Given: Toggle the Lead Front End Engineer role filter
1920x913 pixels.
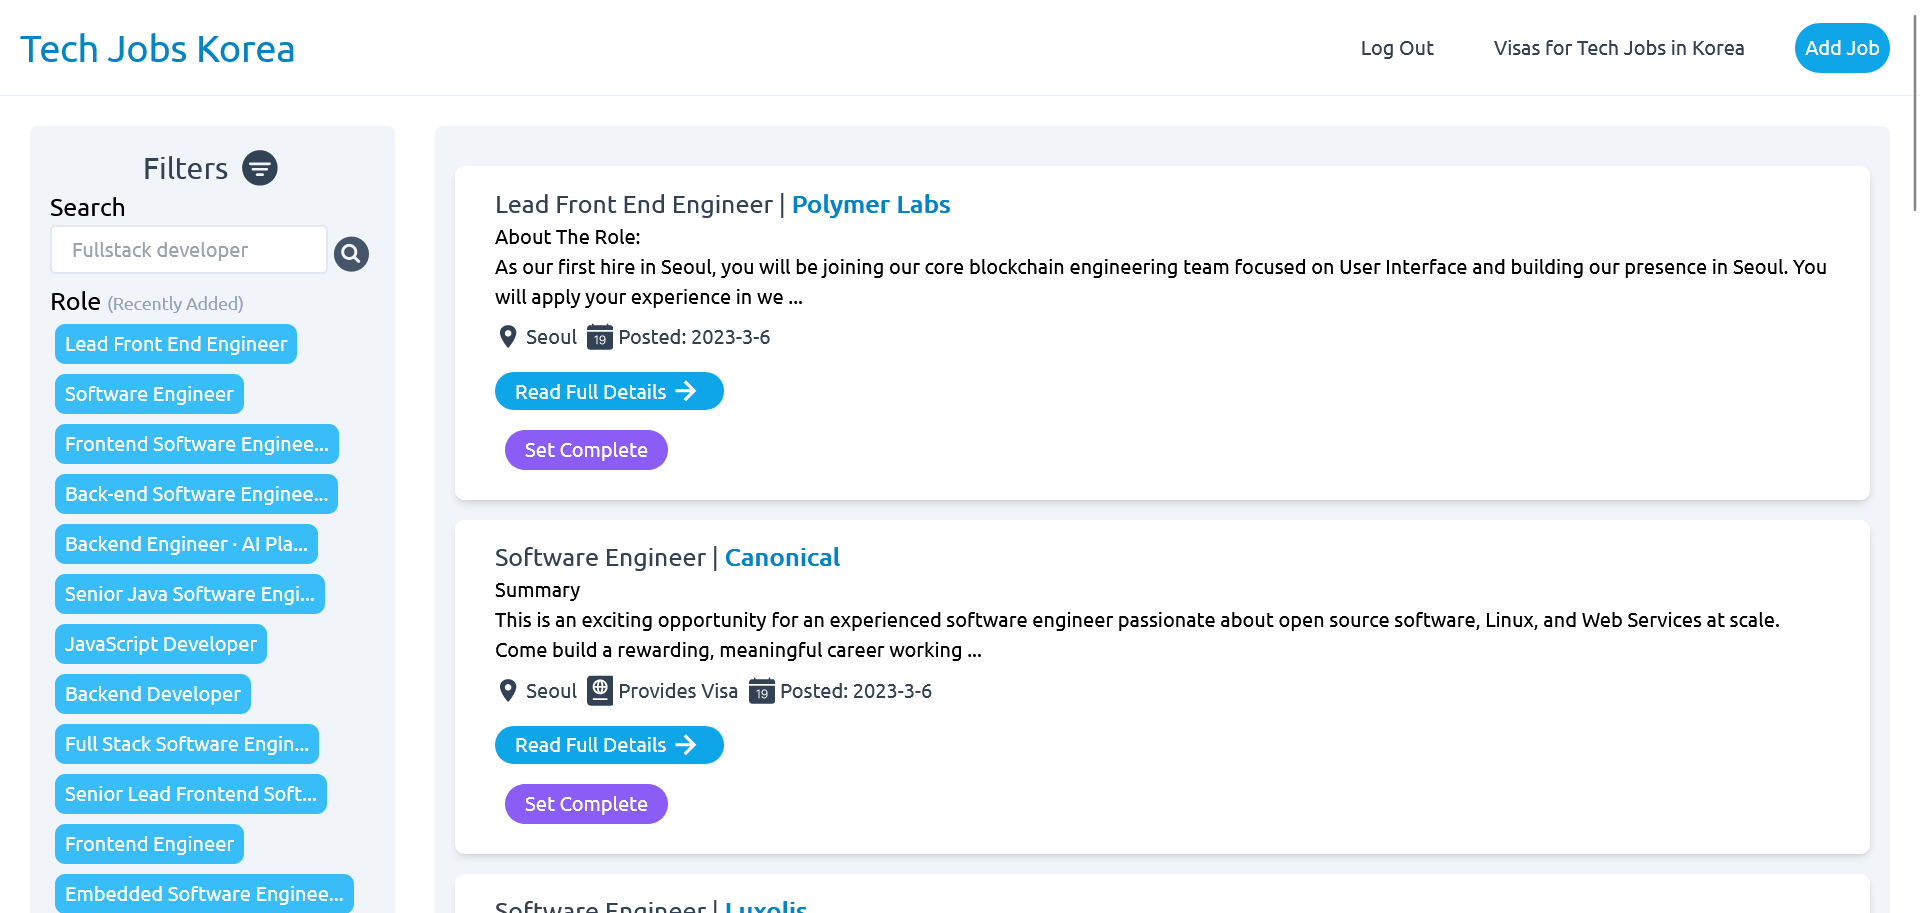Looking at the screenshot, I should (x=175, y=344).
